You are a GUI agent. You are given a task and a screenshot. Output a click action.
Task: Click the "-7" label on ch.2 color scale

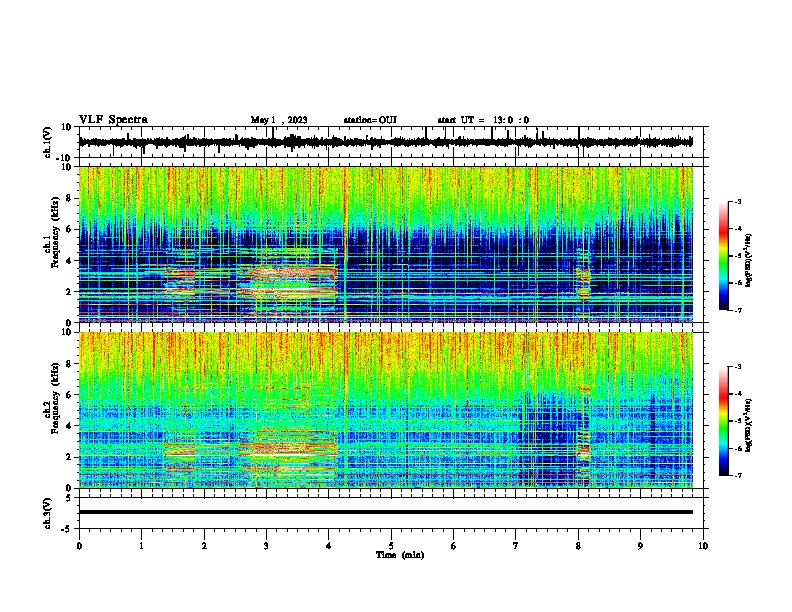click(x=737, y=475)
